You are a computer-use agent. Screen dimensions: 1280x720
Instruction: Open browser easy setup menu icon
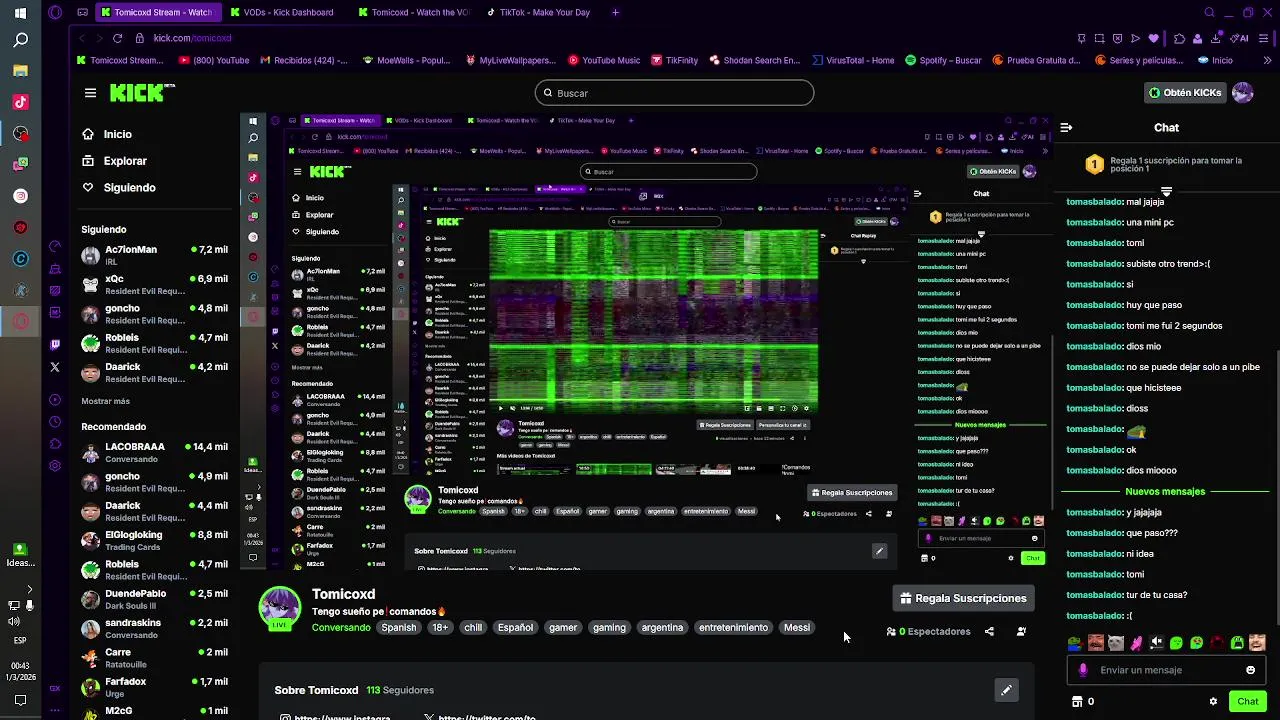1262,38
